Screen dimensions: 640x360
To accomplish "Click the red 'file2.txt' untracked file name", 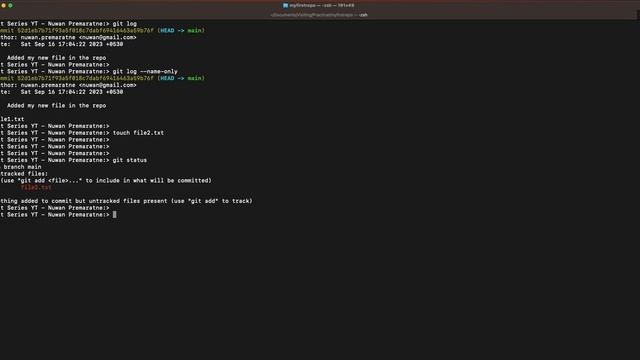I will click(x=36, y=187).
